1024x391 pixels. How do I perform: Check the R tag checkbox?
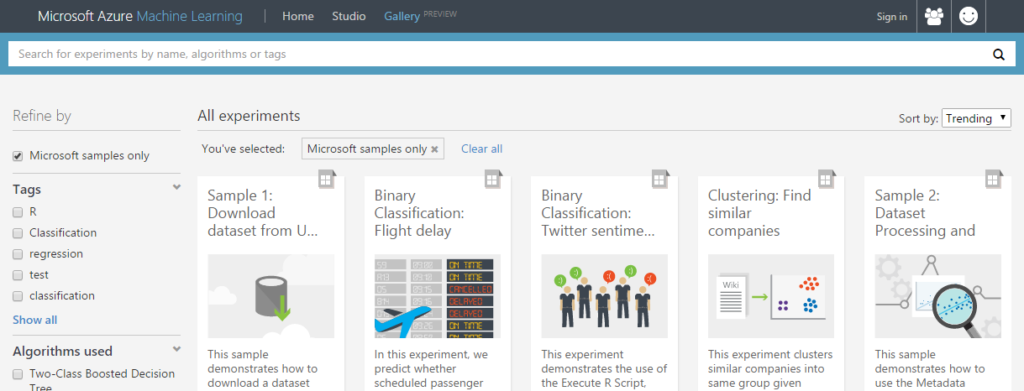coord(18,212)
